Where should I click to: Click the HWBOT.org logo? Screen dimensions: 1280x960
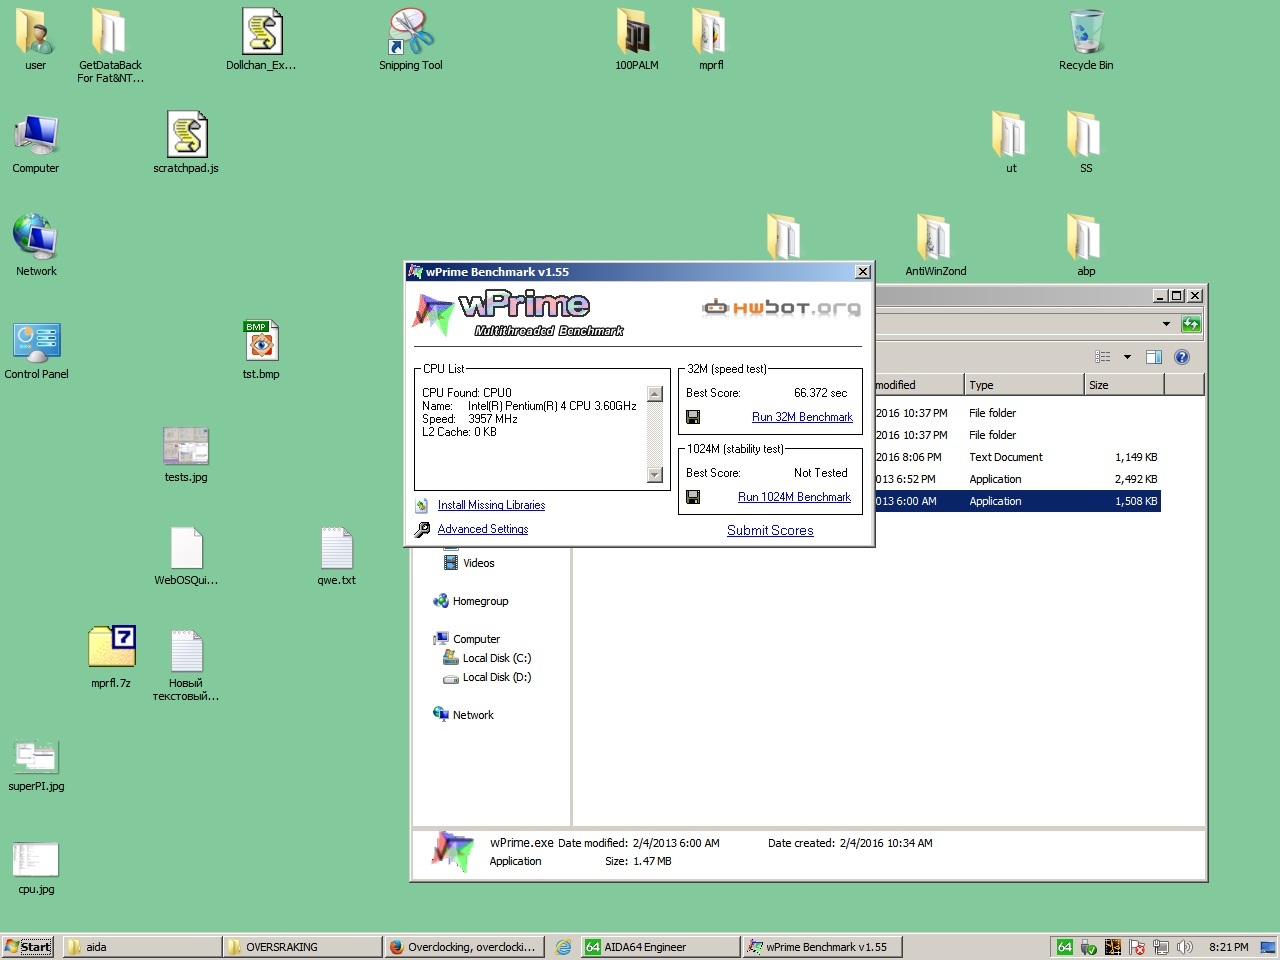click(781, 307)
